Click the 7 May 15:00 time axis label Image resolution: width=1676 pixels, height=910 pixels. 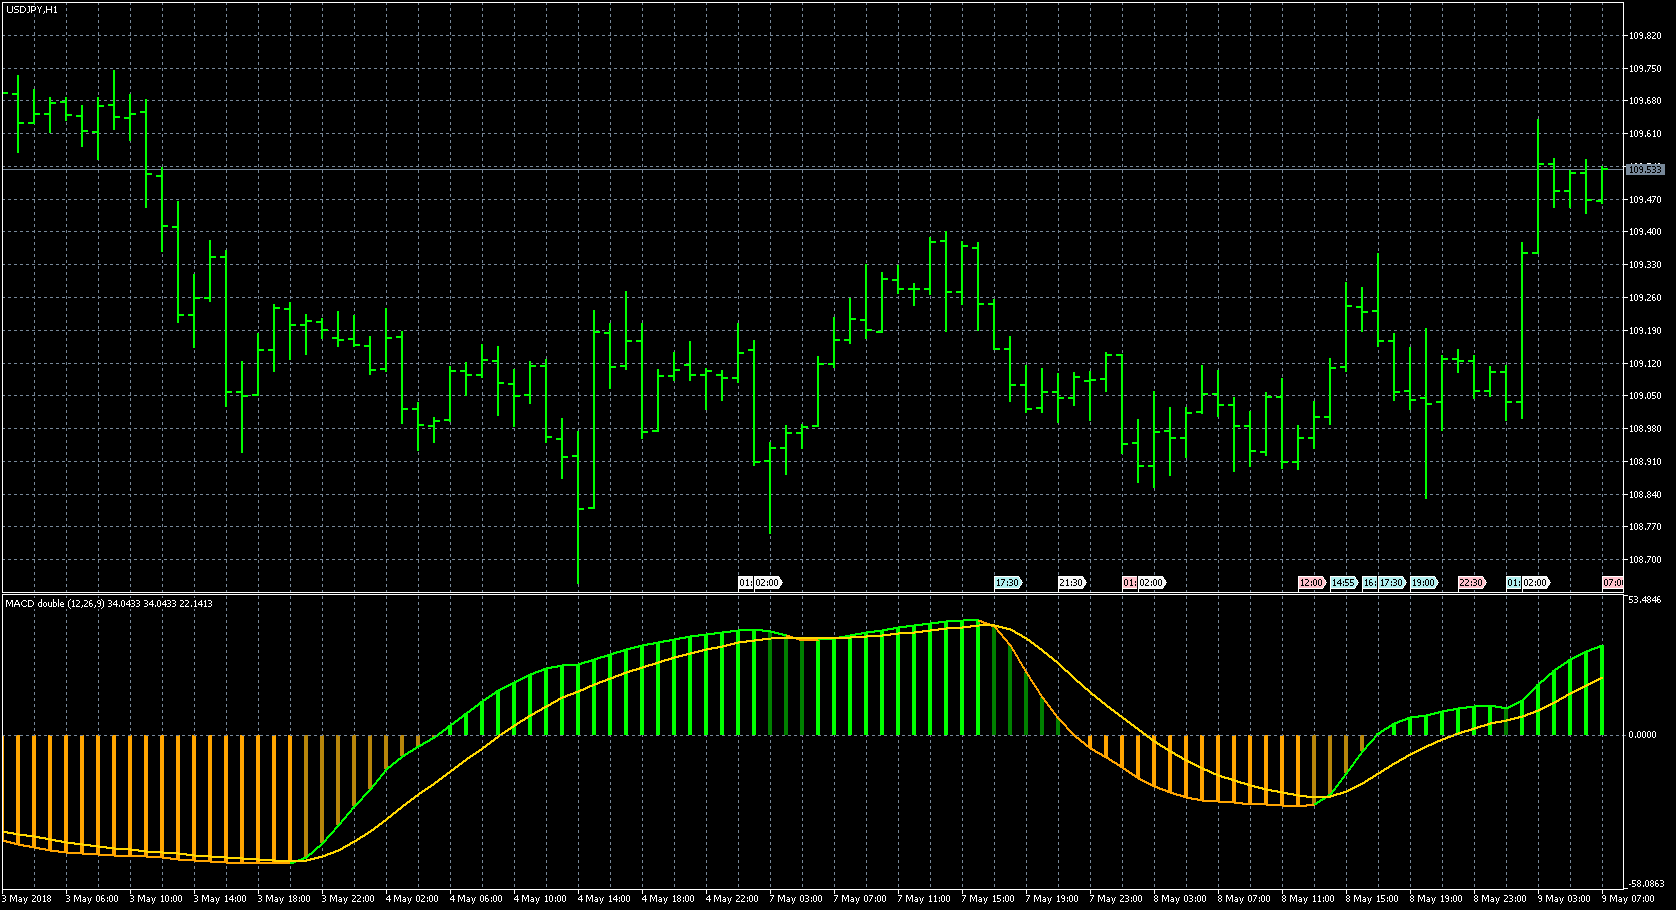pos(988,899)
